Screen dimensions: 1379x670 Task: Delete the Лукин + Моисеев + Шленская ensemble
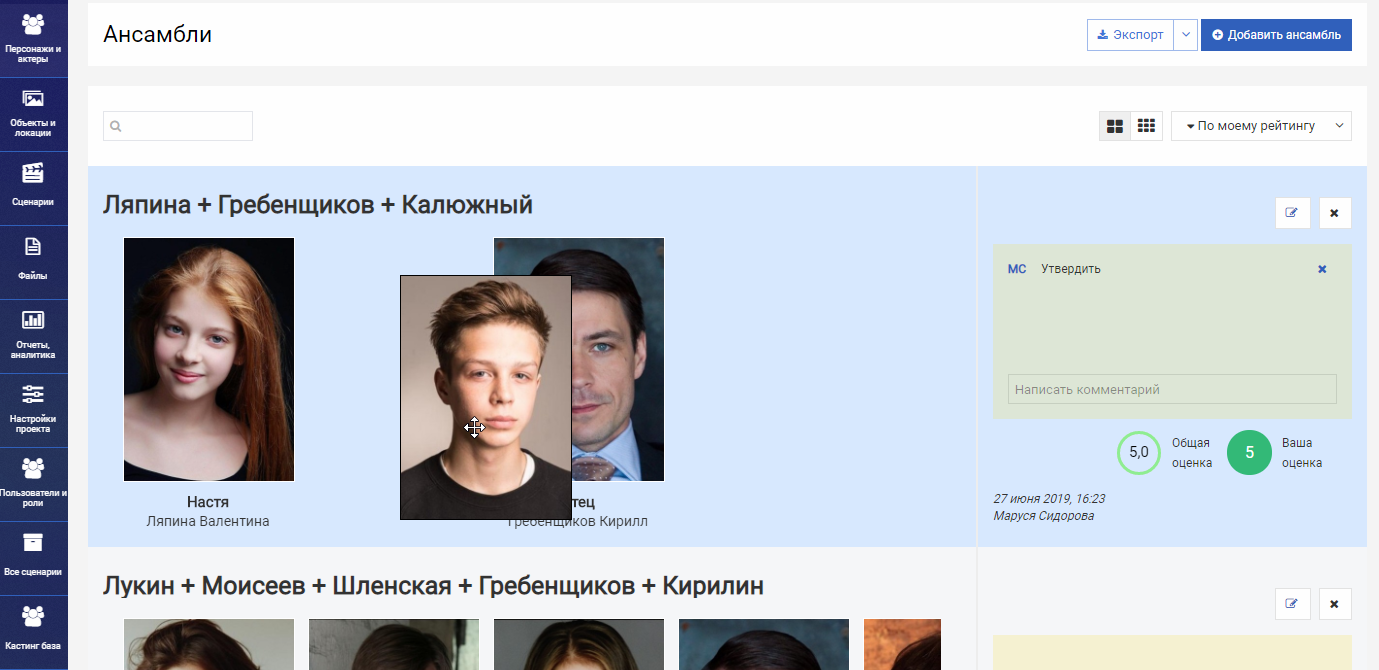coord(1334,604)
